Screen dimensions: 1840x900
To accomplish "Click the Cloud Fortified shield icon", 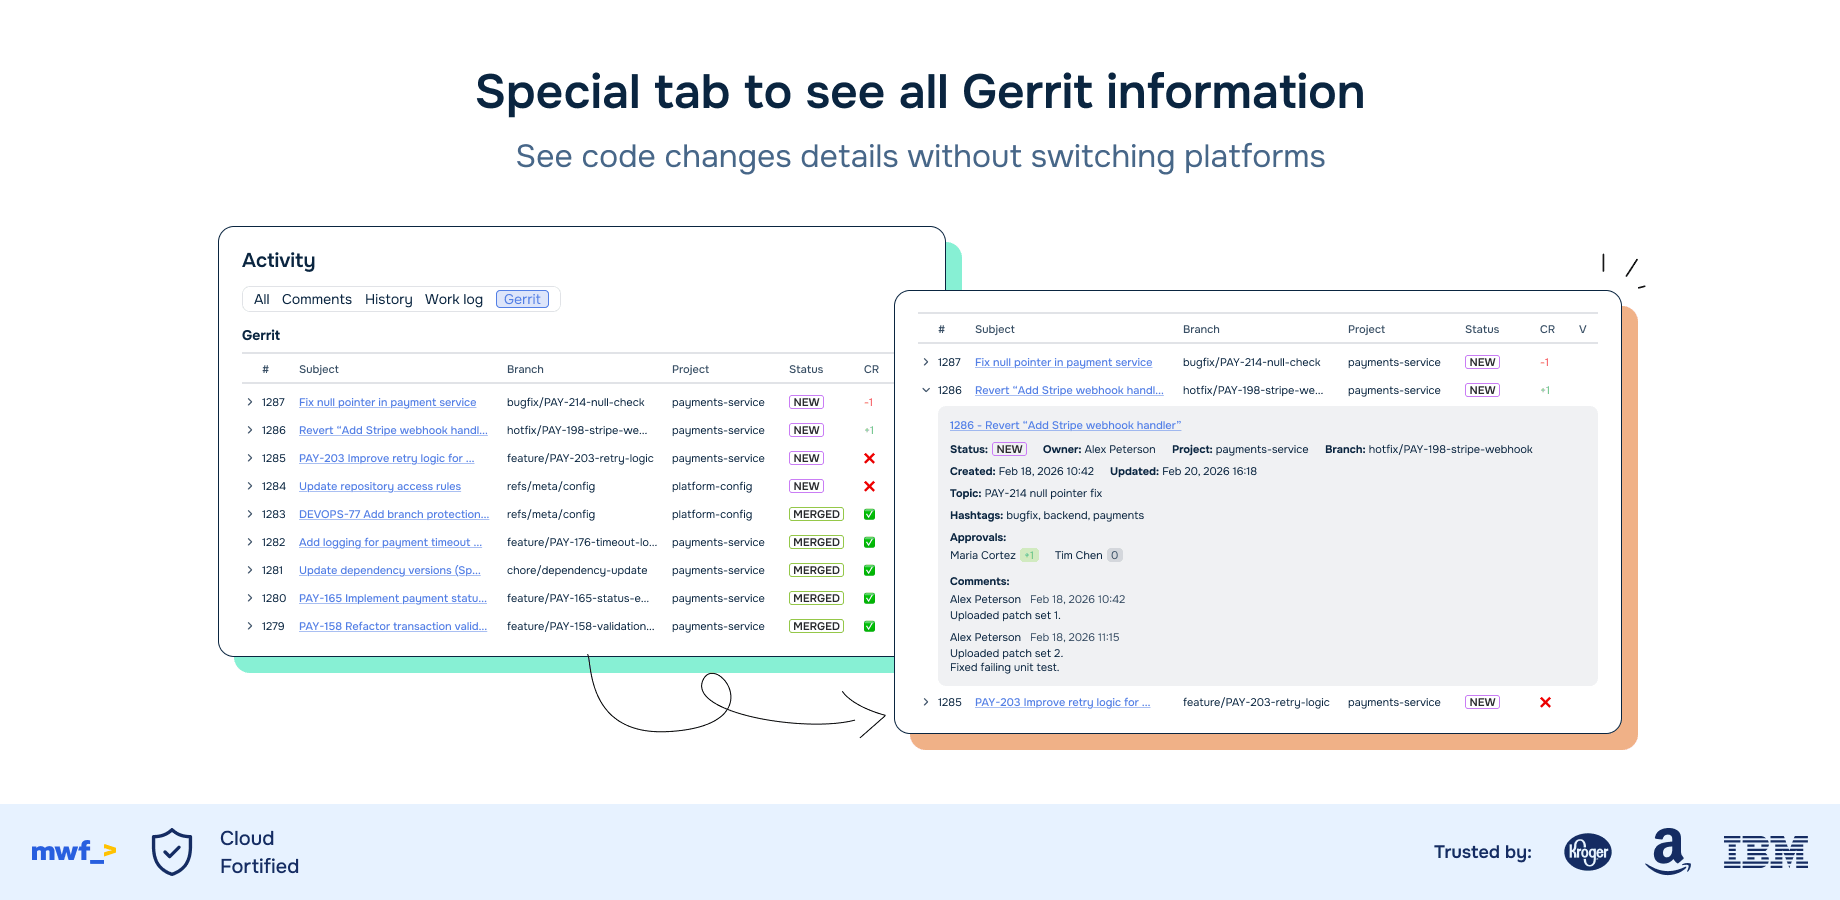I will click(172, 852).
